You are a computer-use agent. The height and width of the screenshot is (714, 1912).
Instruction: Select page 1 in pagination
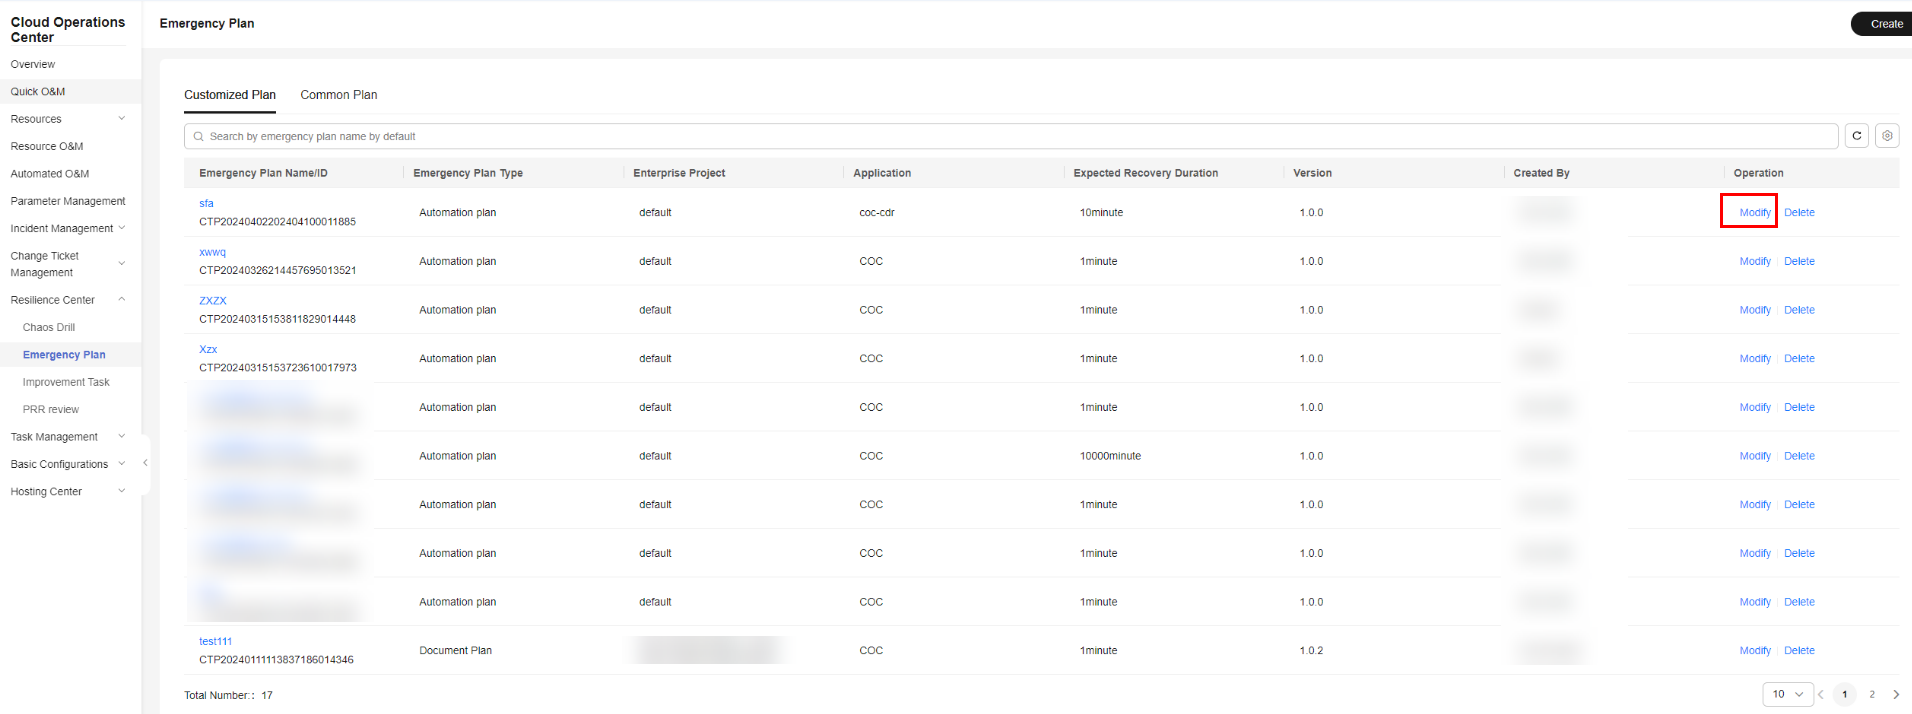pos(1845,694)
